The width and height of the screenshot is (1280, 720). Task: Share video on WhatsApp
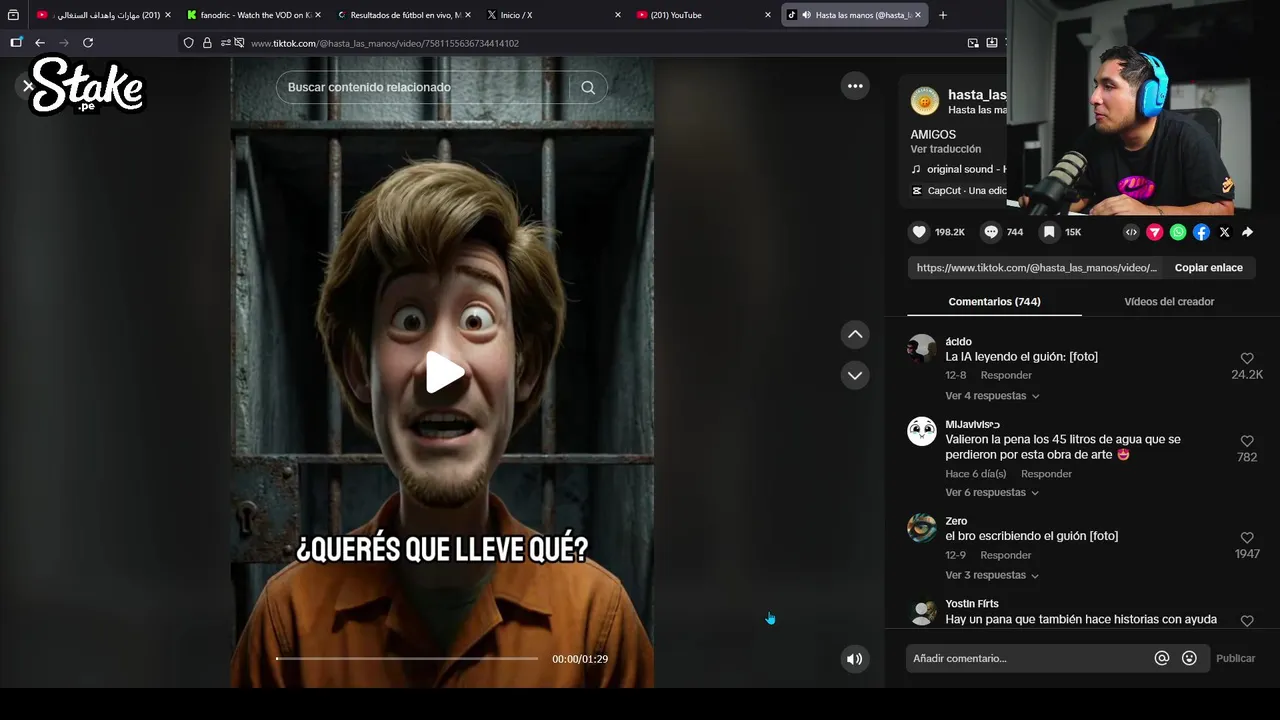[x=1178, y=232]
